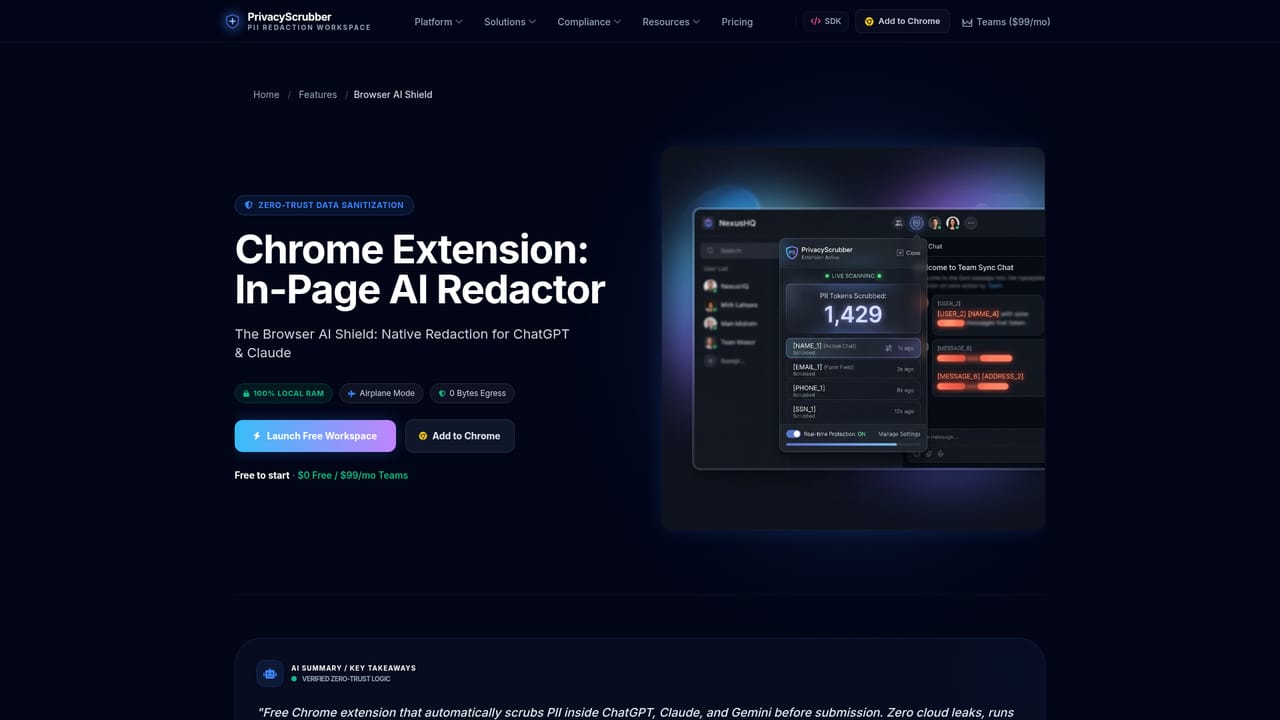Image resolution: width=1280 pixels, height=720 pixels.
Task: Click the three-dots icon in NexusHQ mockup toolbar
Action: point(971,223)
